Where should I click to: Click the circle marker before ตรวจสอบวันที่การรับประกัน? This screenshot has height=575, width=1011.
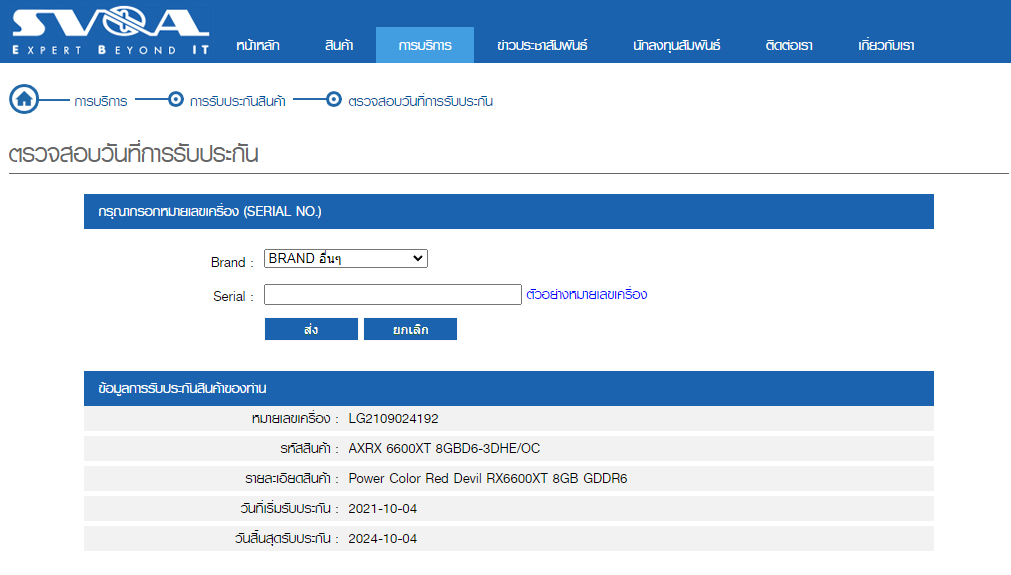coord(333,99)
